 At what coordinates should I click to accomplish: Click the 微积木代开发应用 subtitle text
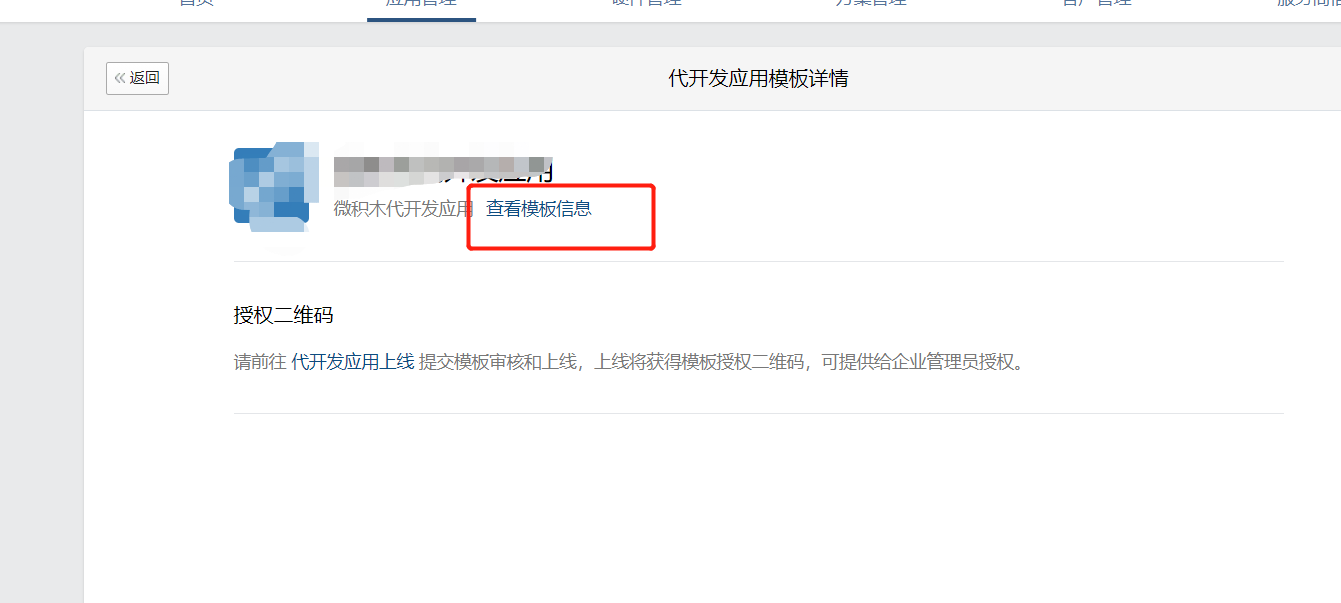(403, 209)
